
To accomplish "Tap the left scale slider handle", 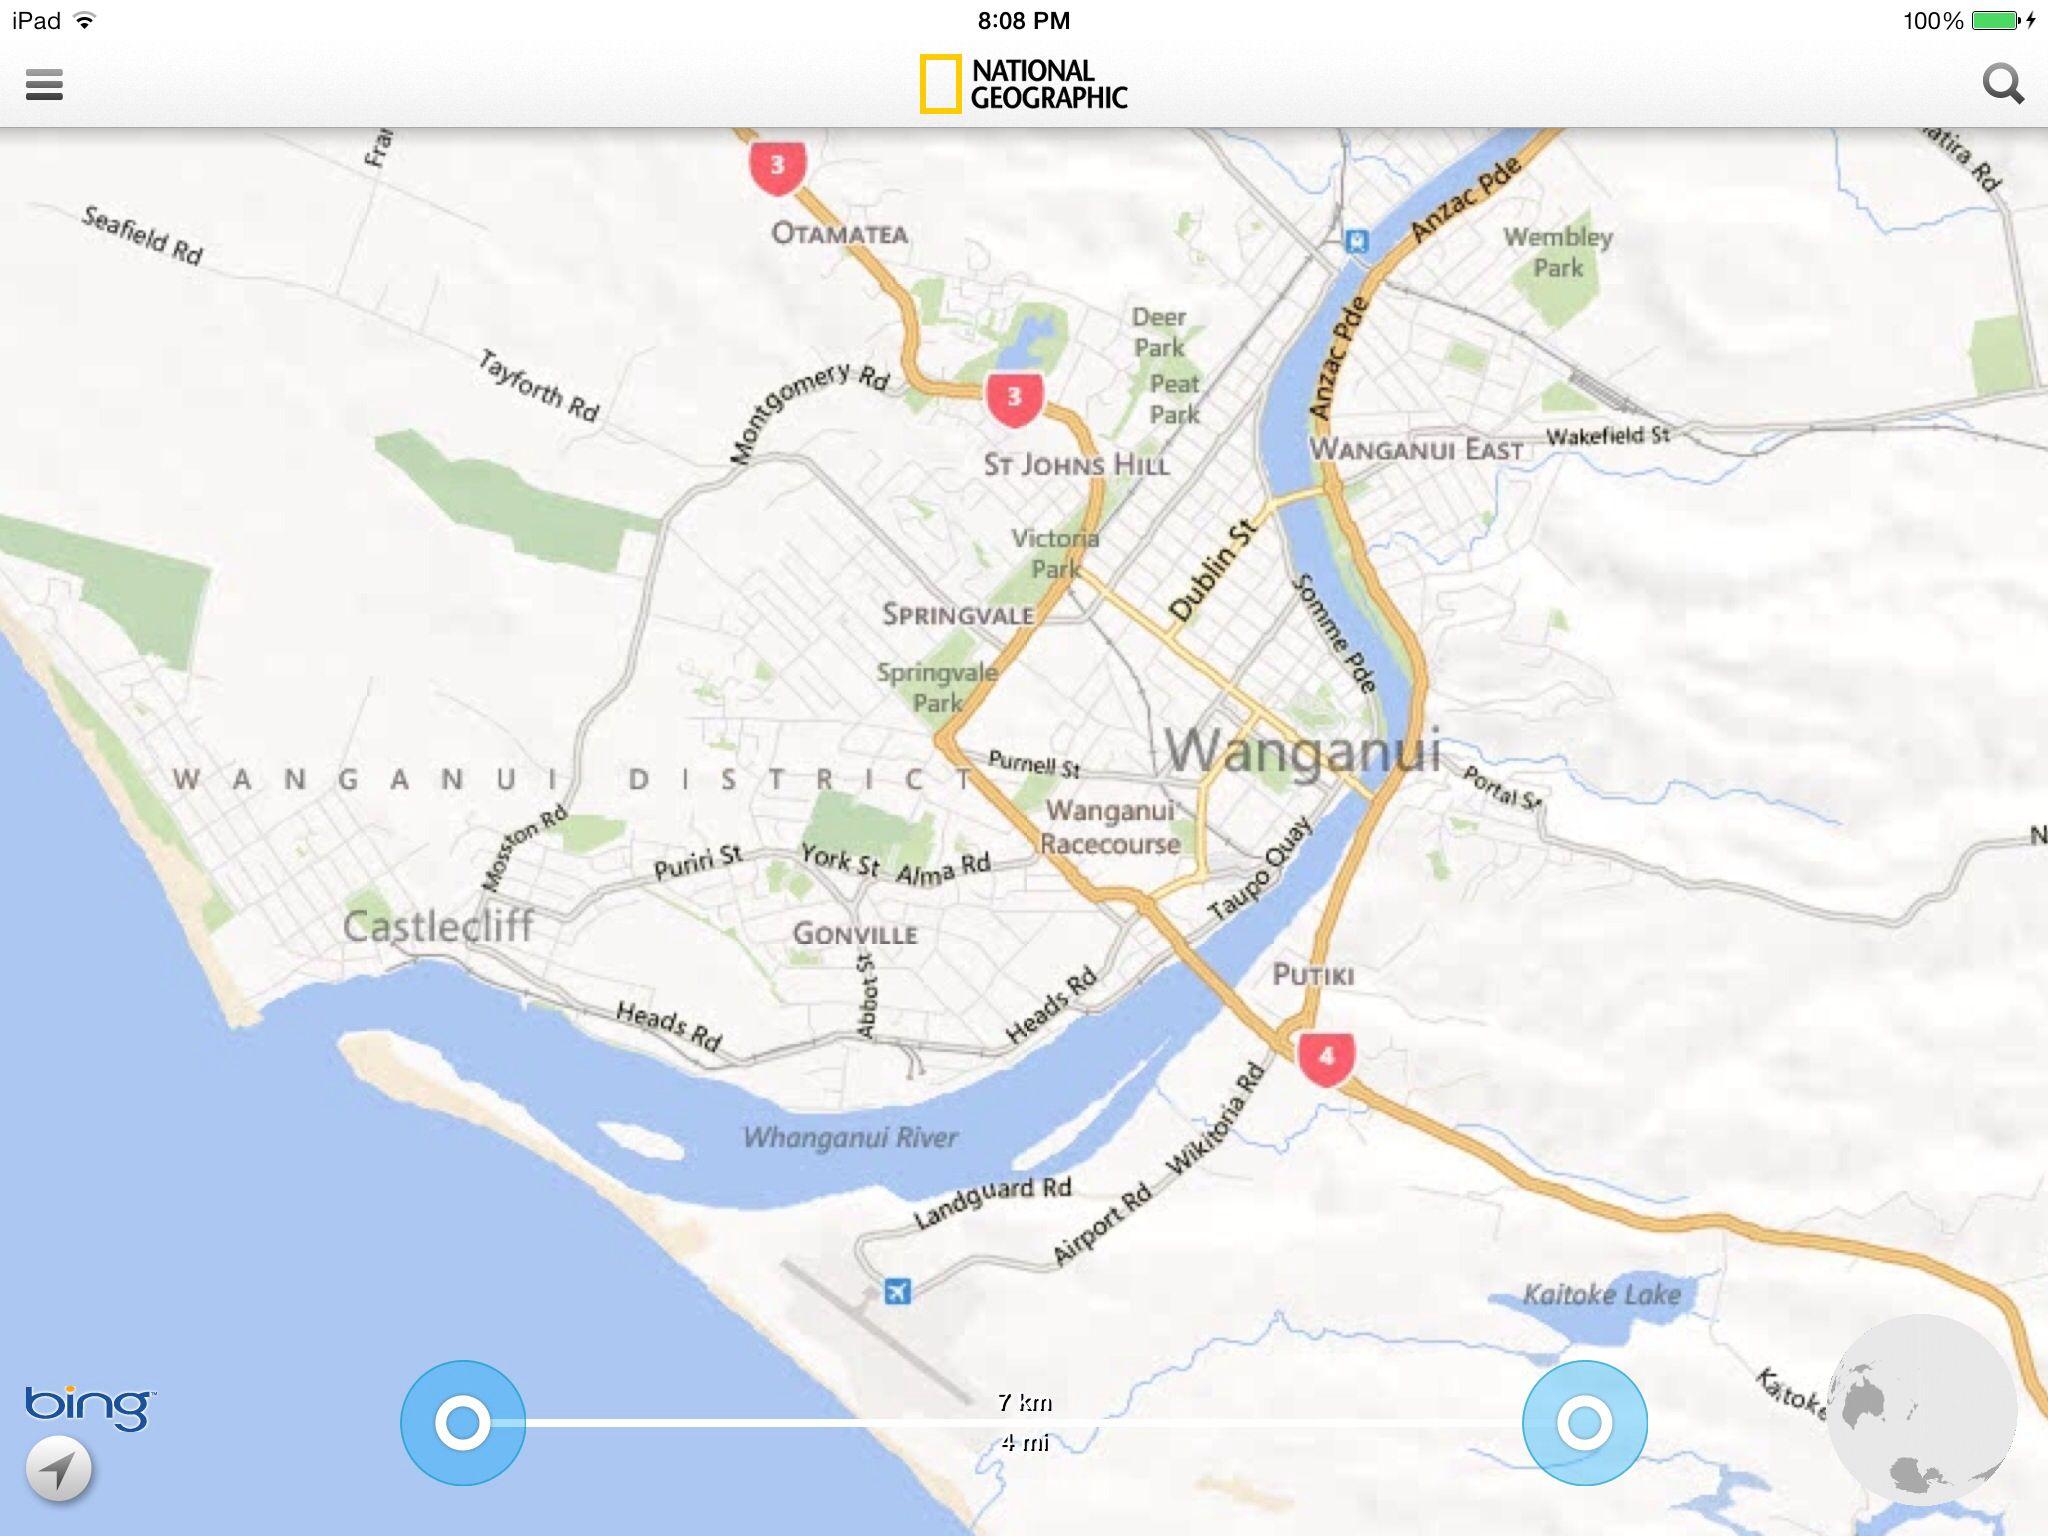I will [463, 1422].
